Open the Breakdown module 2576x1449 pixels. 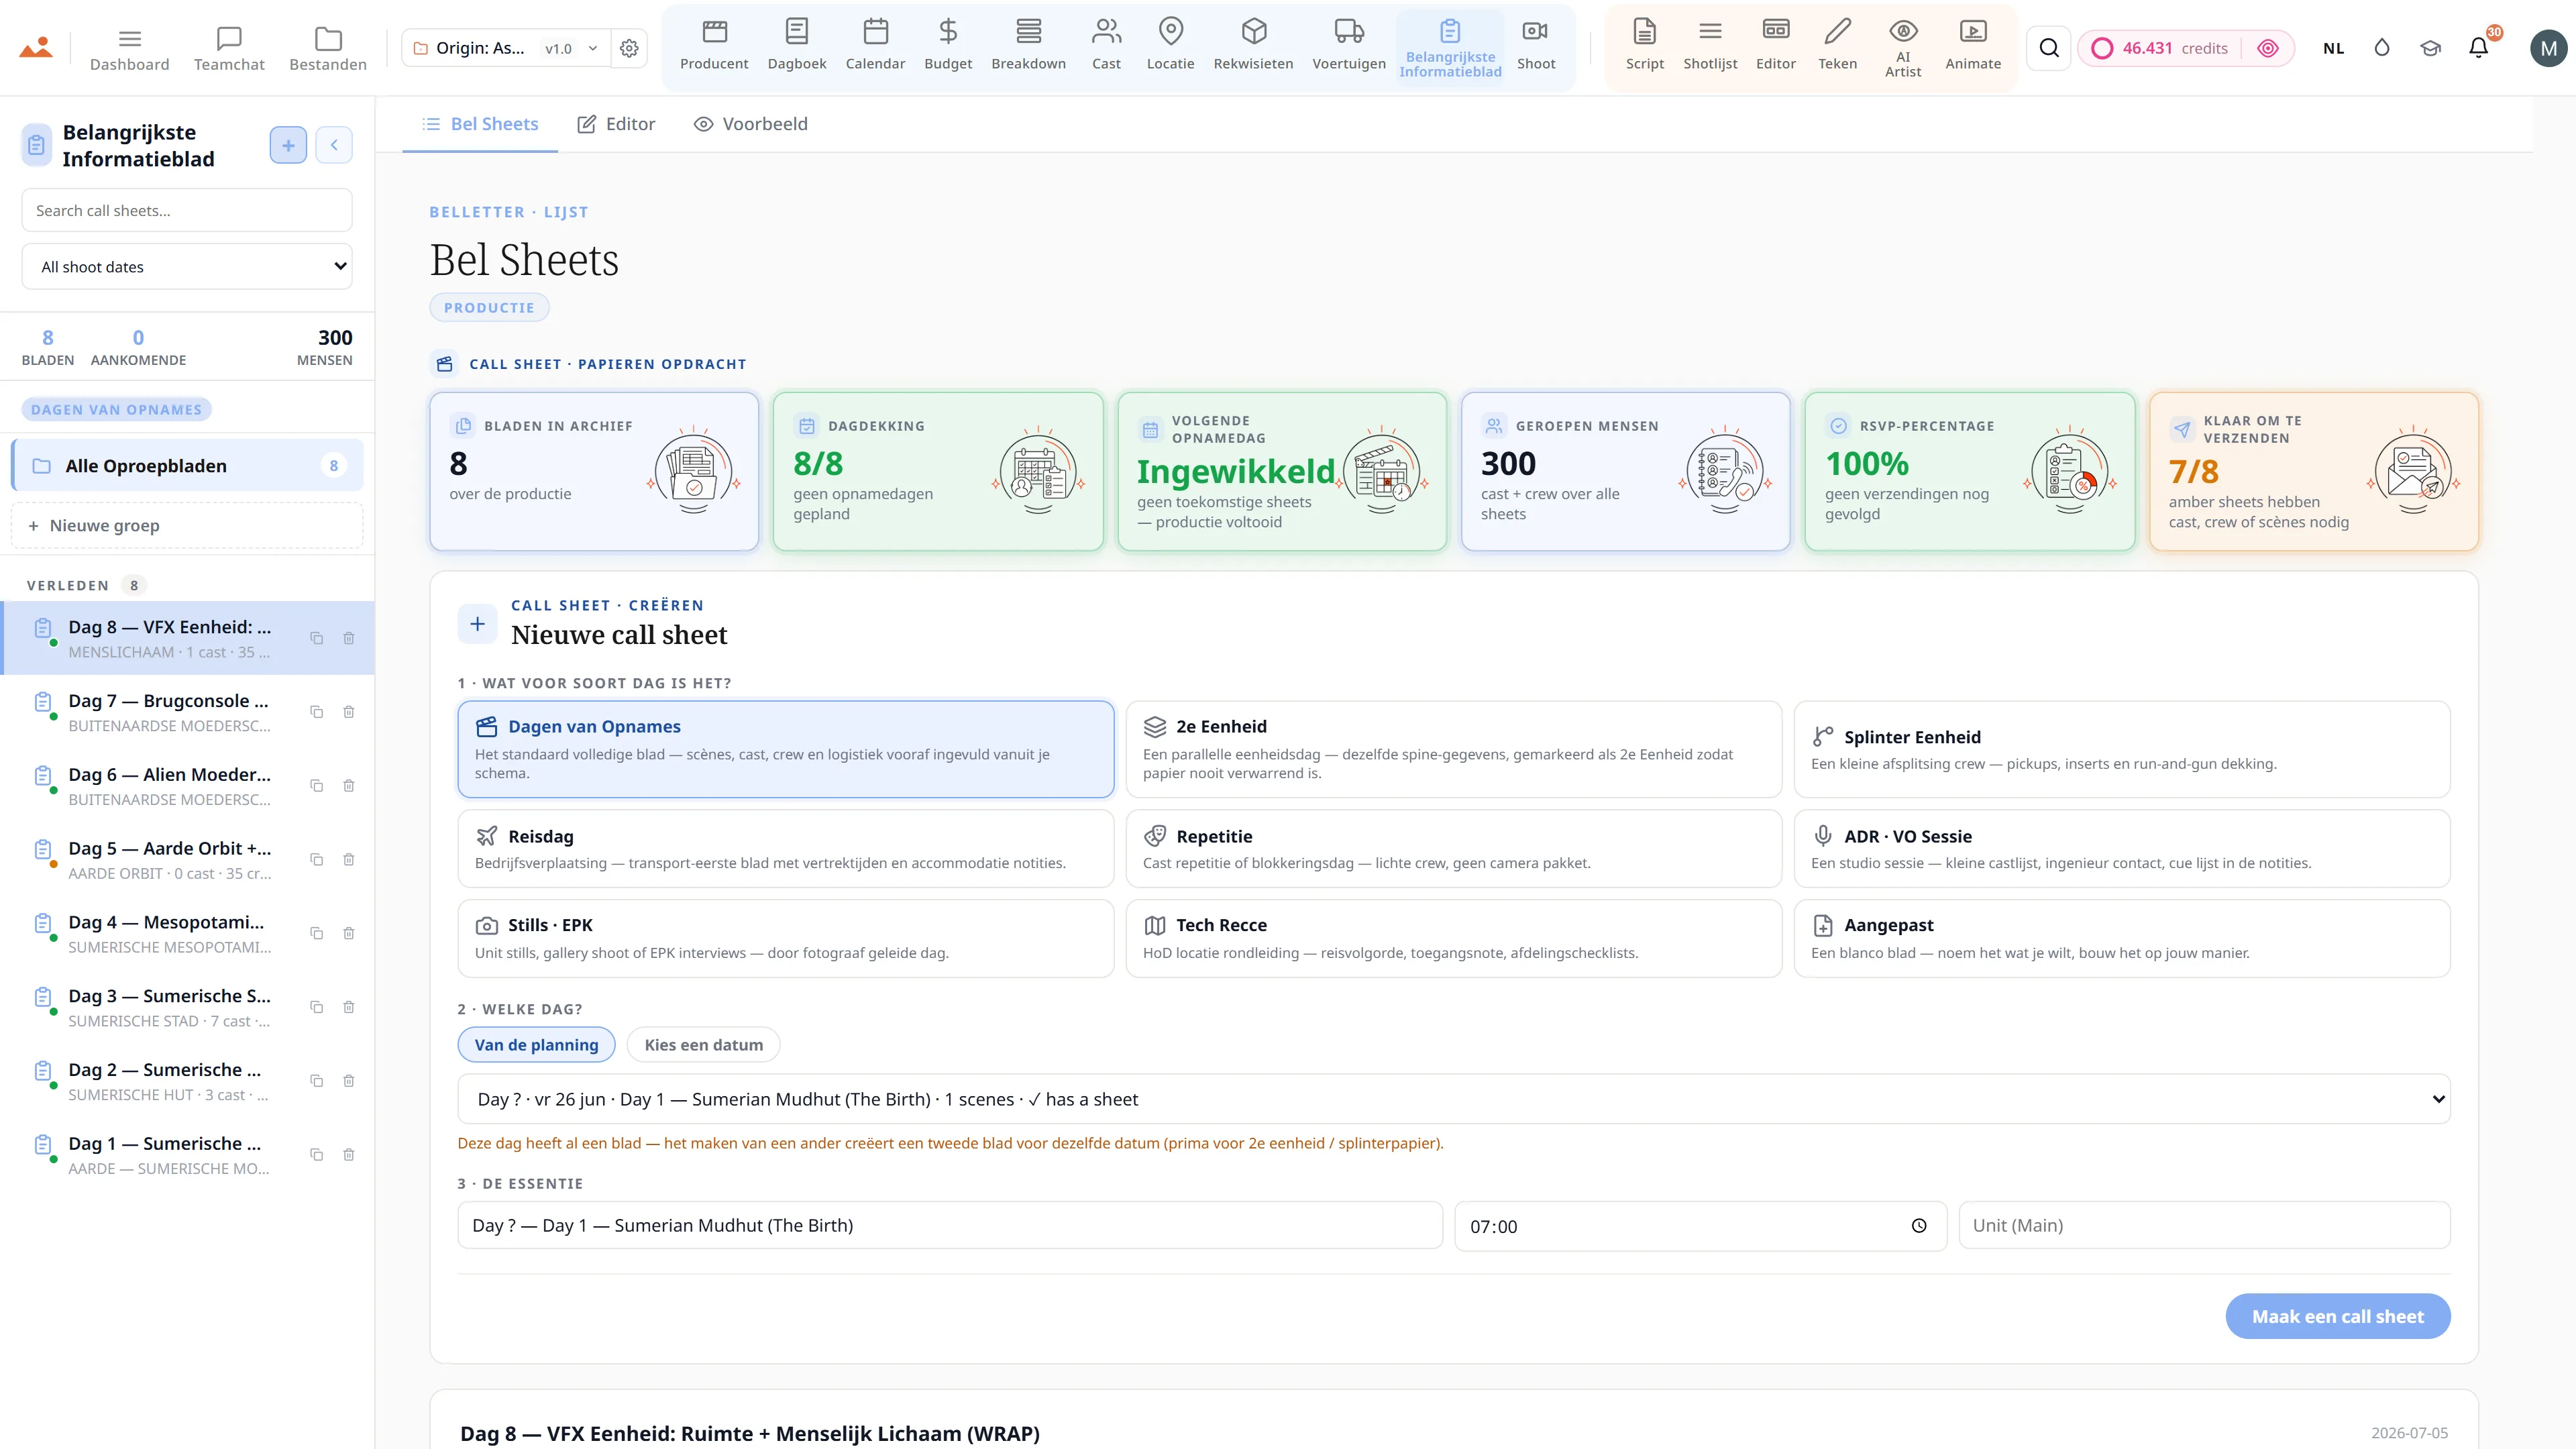1028,46
